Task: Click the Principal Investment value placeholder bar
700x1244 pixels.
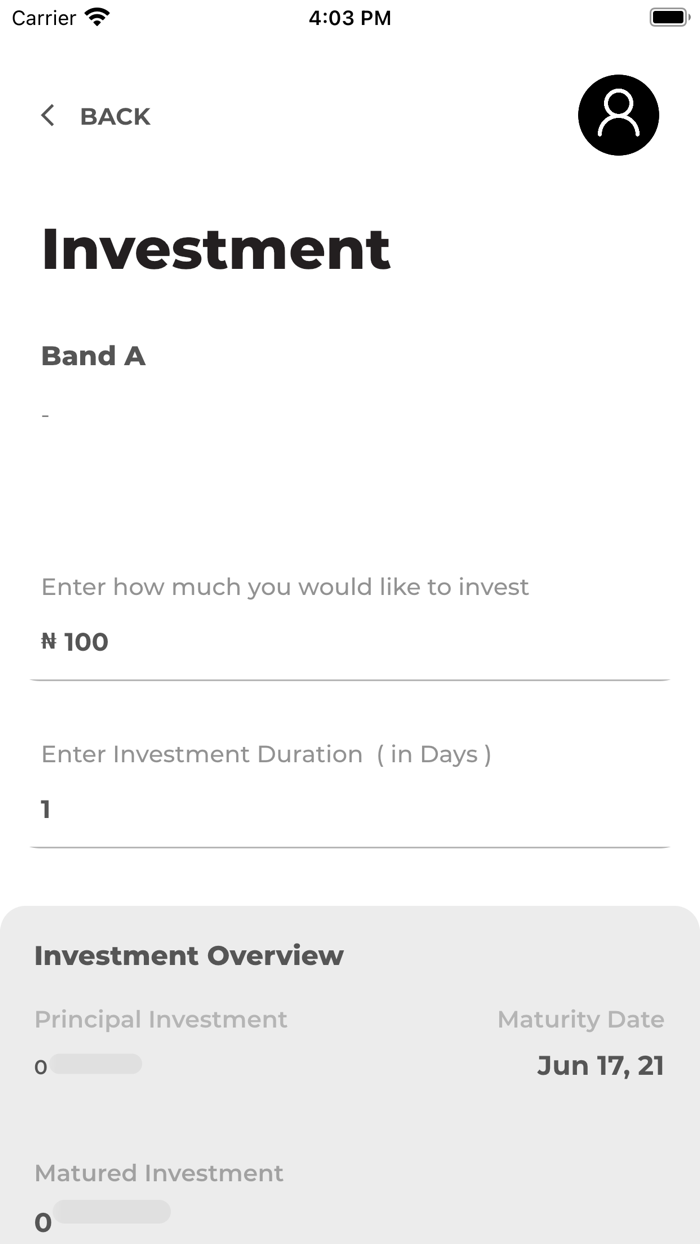Action: click(x=96, y=1064)
